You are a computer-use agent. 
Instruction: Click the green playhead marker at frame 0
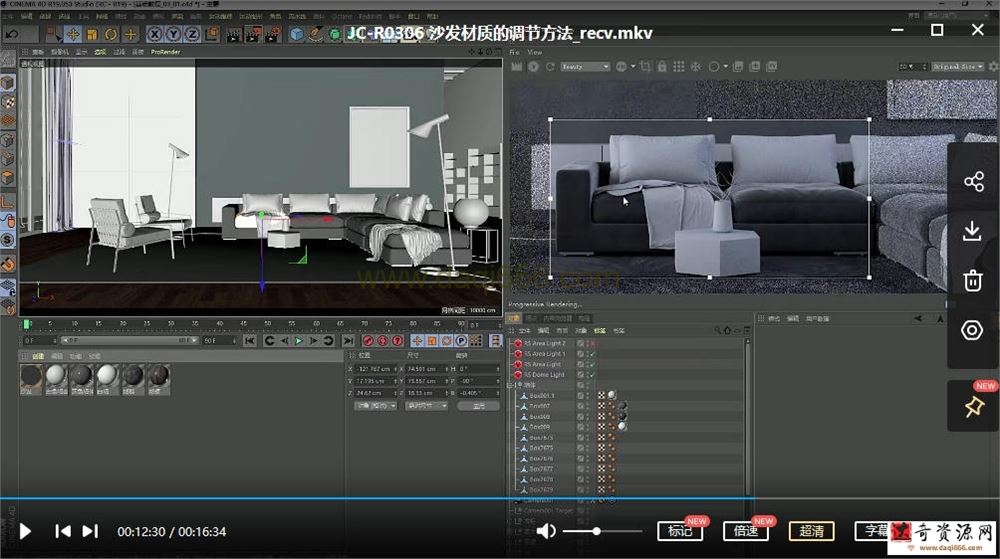click(27, 325)
